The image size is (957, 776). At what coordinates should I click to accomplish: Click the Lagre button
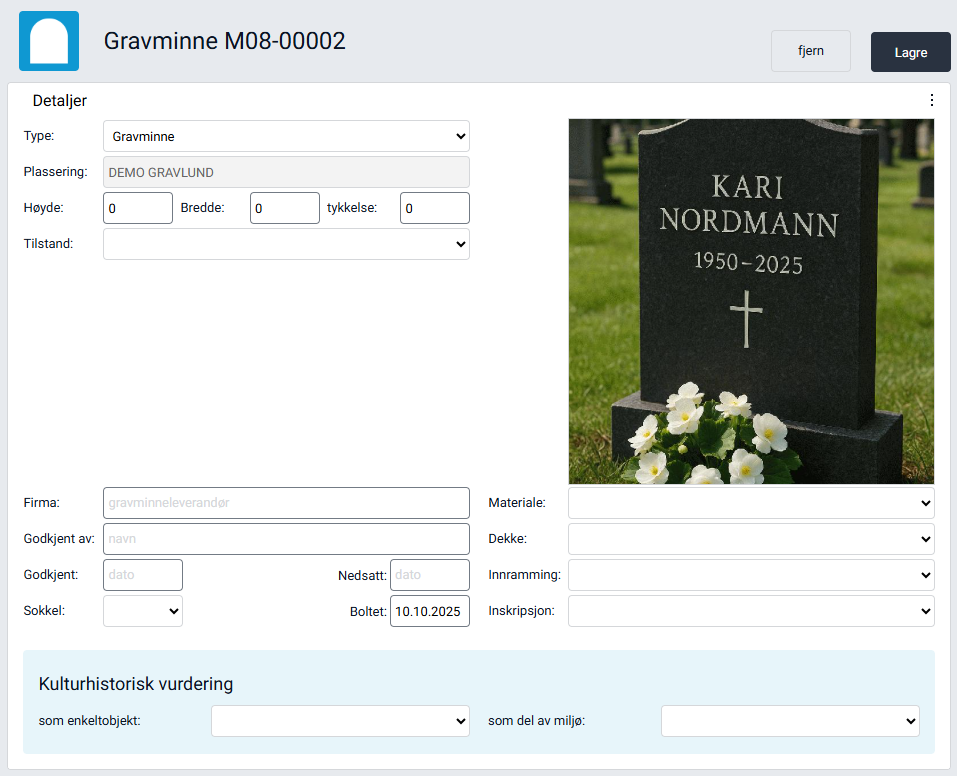(909, 51)
